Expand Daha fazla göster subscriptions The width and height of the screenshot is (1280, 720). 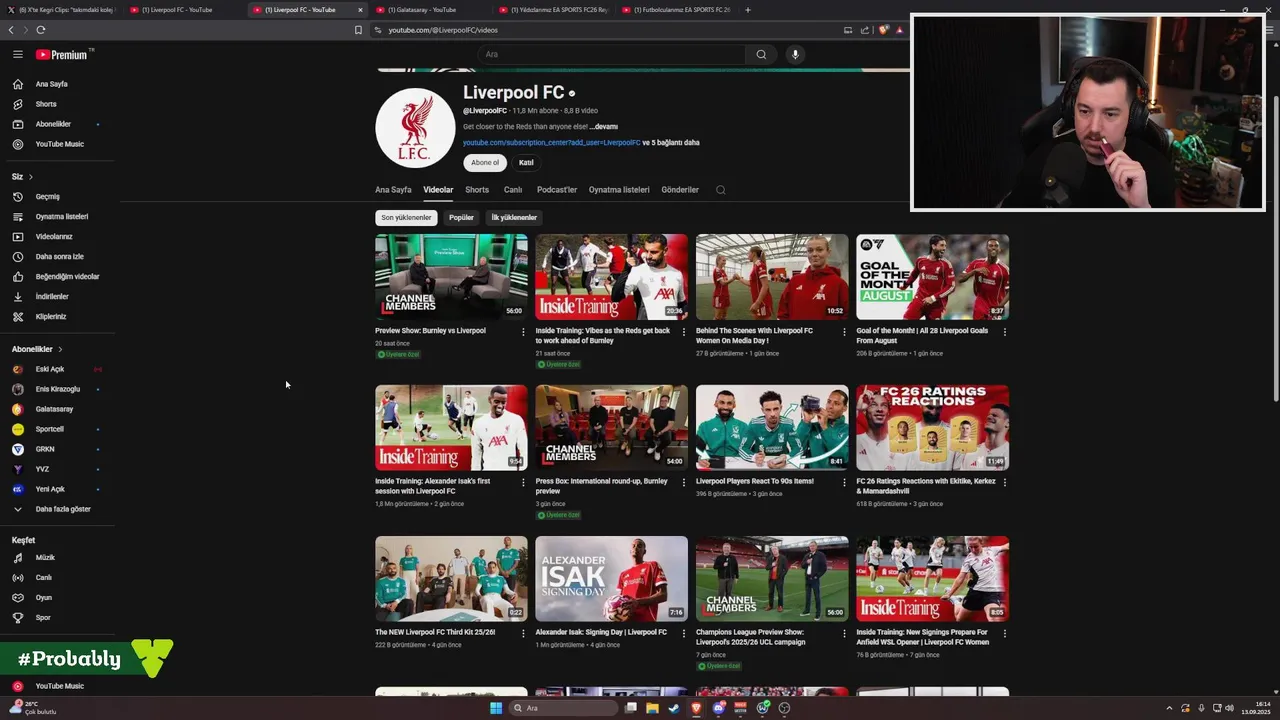pos(58,509)
